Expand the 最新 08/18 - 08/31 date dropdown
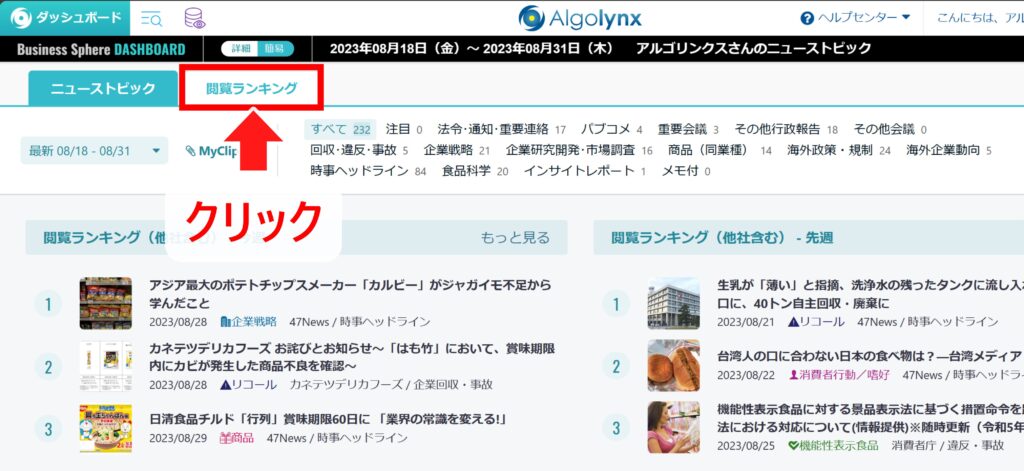 coord(94,151)
